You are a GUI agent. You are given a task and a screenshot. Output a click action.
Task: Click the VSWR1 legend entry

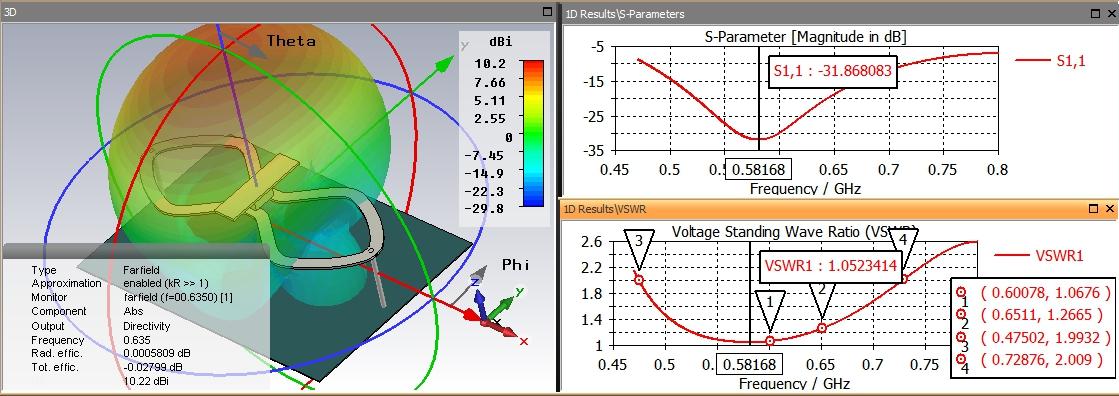click(x=1039, y=255)
